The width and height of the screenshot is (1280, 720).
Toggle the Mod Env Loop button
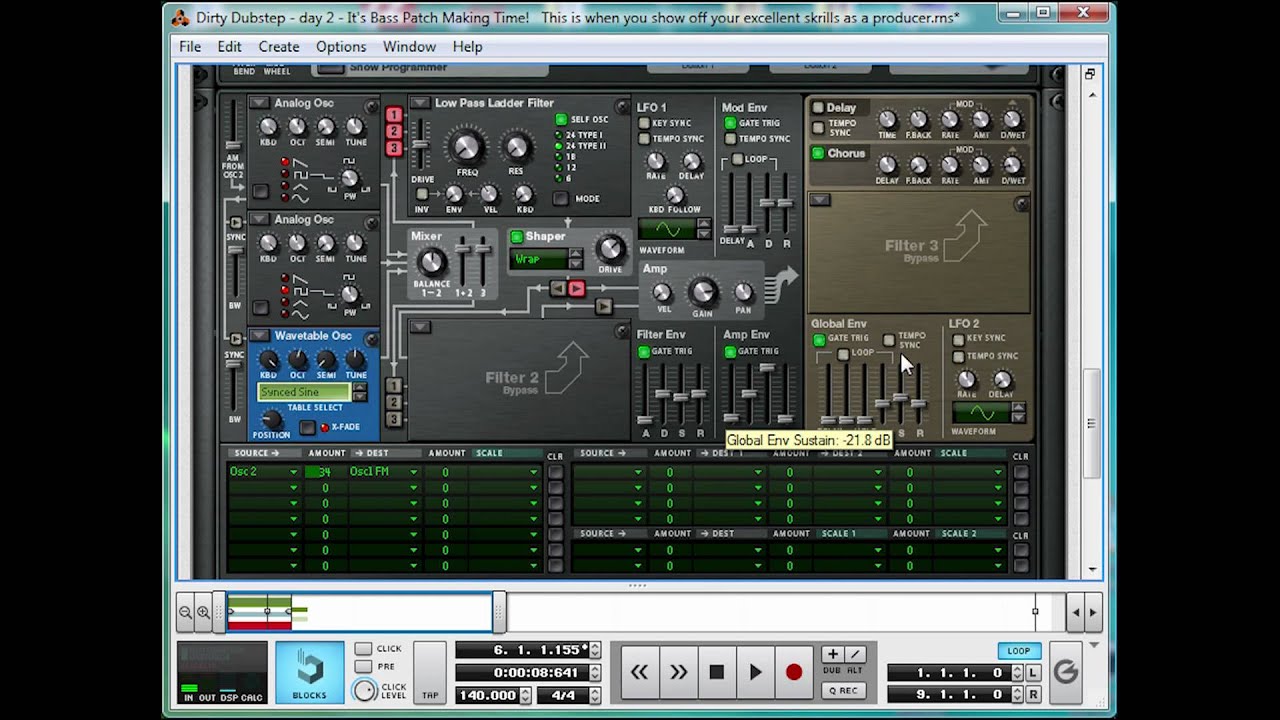[738, 159]
